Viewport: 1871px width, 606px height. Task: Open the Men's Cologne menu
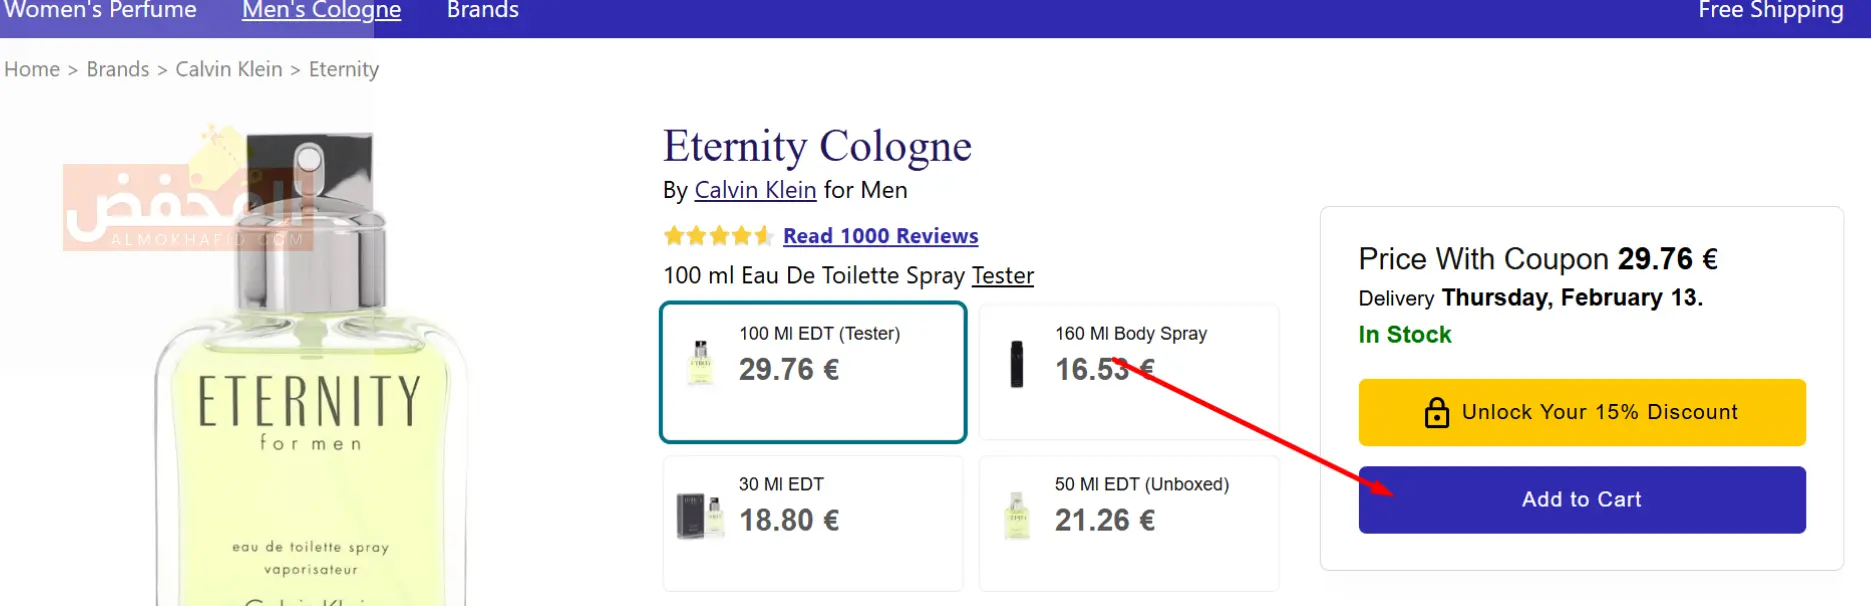click(321, 11)
